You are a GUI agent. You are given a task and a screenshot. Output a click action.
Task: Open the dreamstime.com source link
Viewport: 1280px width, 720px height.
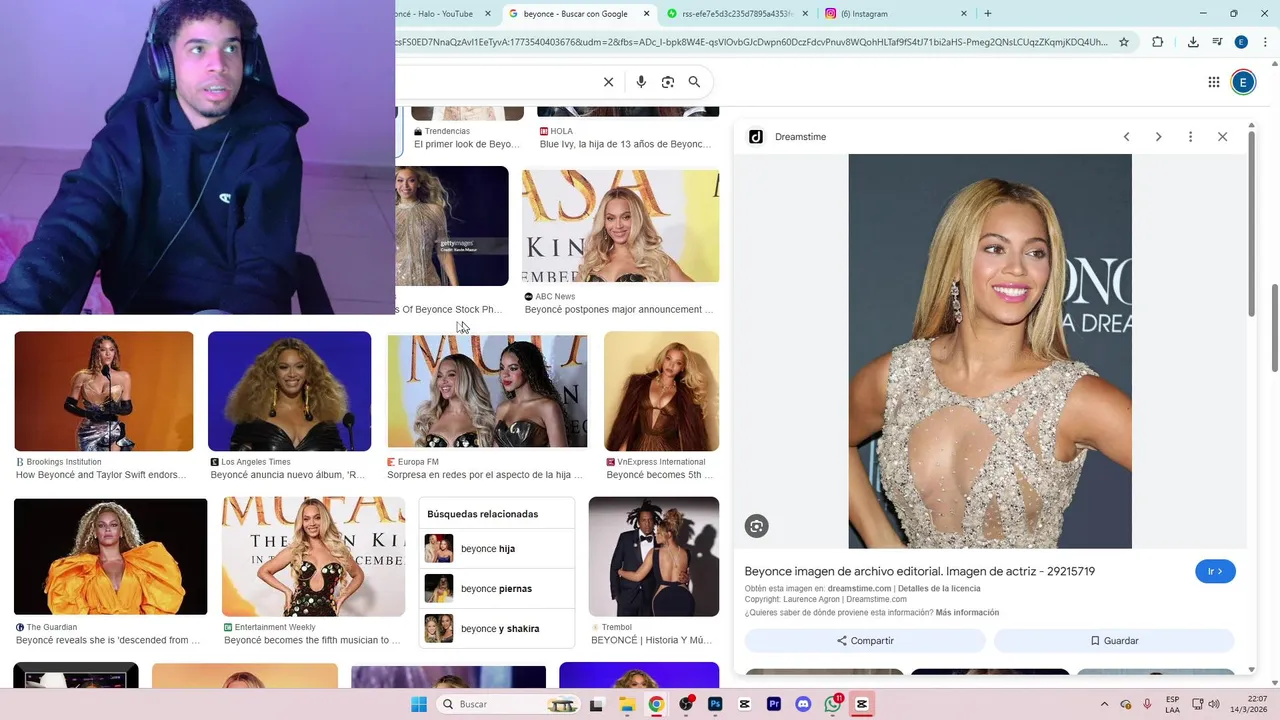[x=859, y=589]
